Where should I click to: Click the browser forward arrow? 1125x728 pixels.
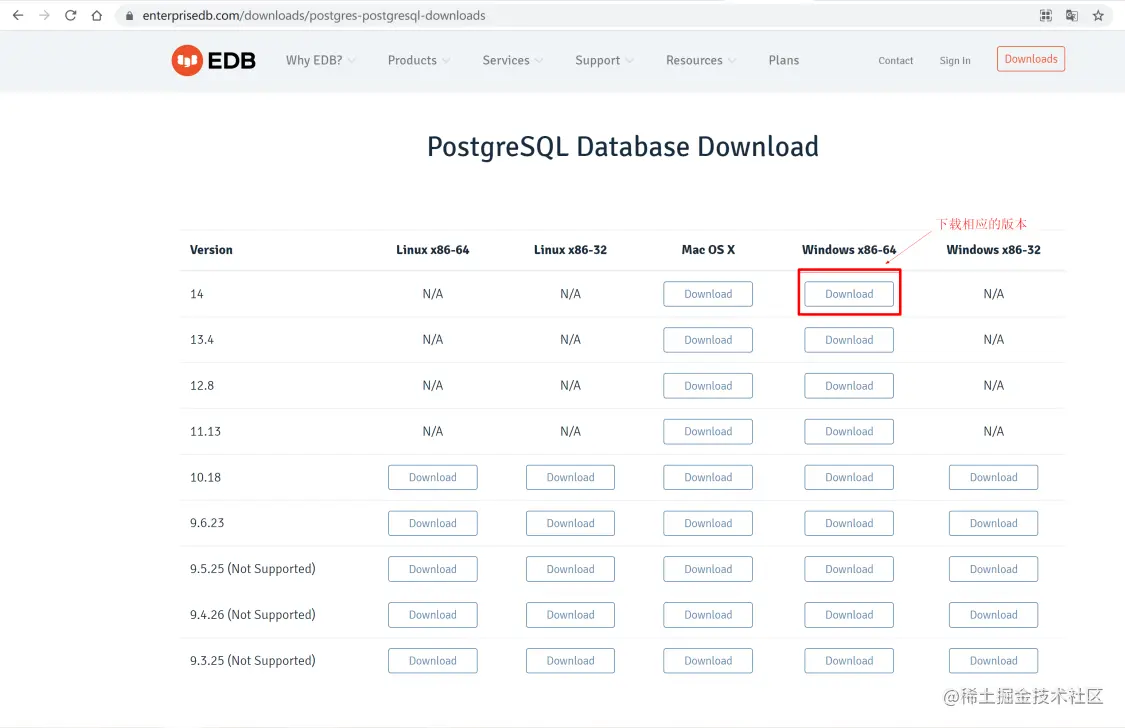click(44, 15)
